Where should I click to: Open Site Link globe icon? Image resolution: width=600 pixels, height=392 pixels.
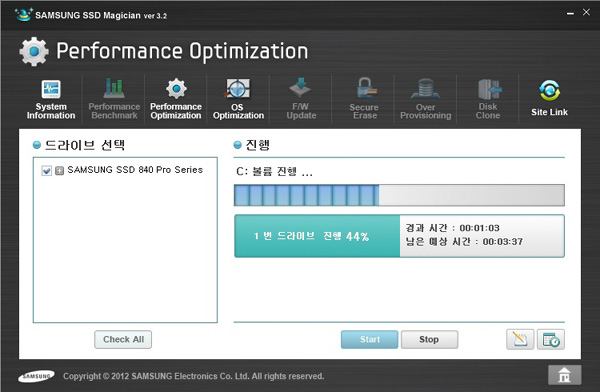[549, 91]
